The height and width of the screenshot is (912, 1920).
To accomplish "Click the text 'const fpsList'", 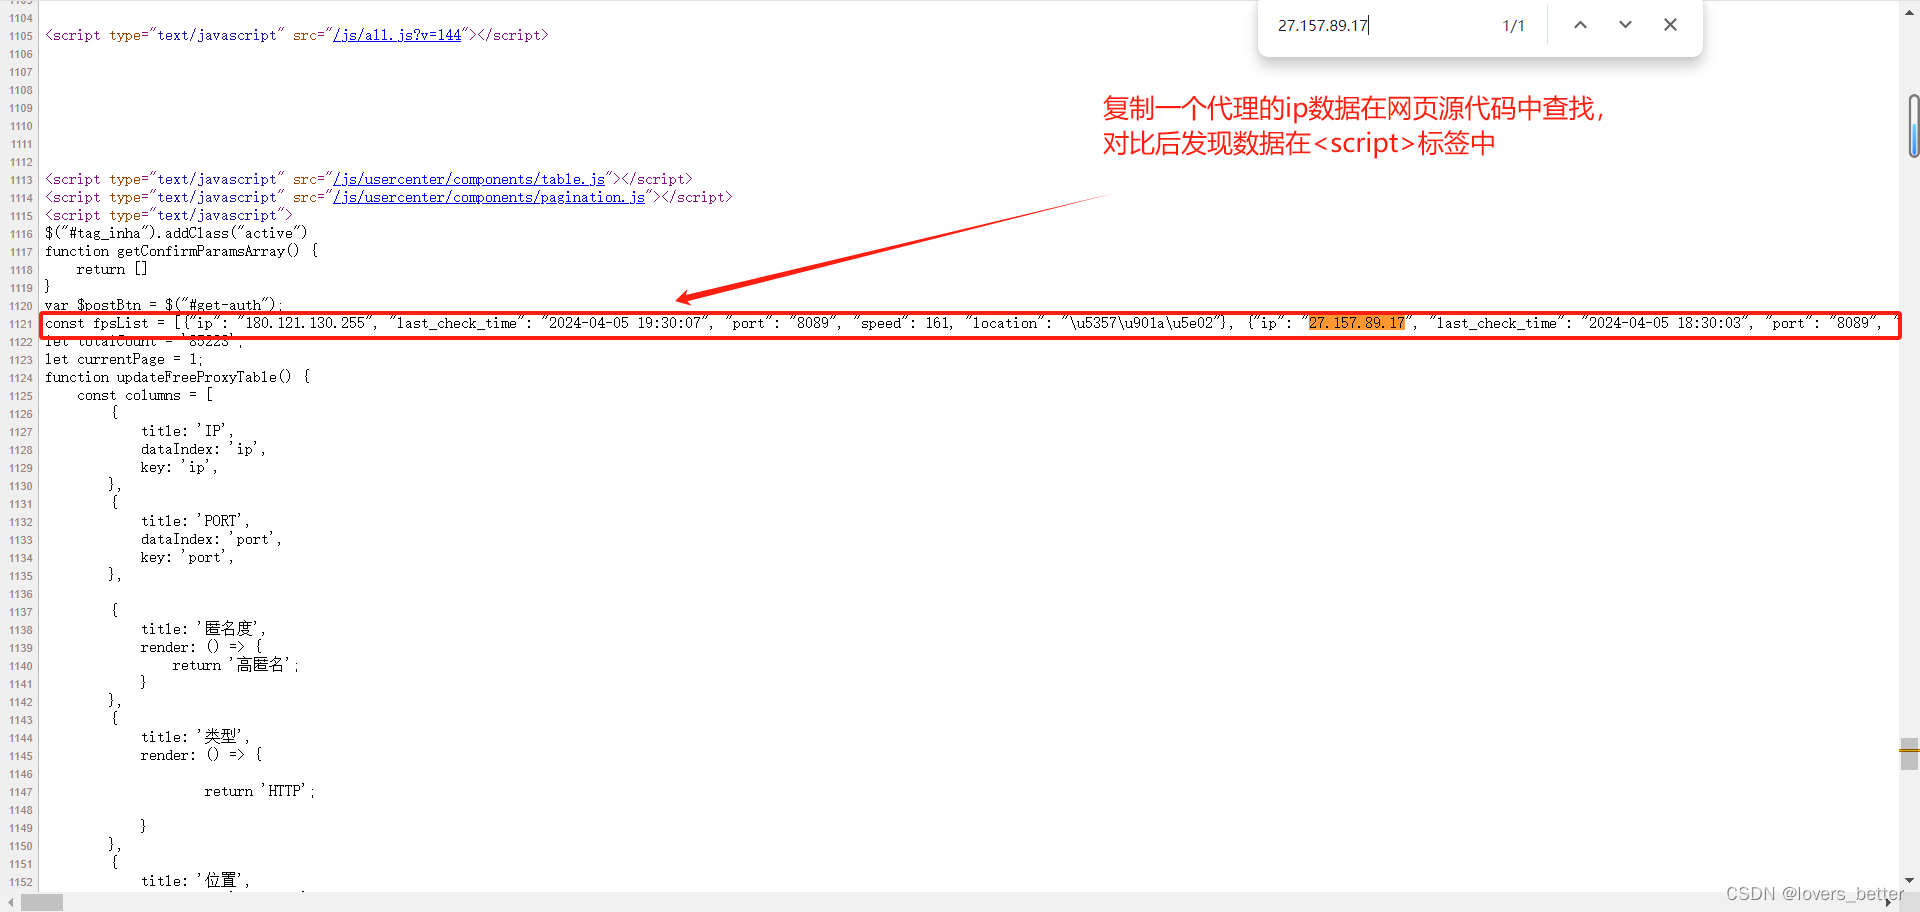I will click(96, 323).
